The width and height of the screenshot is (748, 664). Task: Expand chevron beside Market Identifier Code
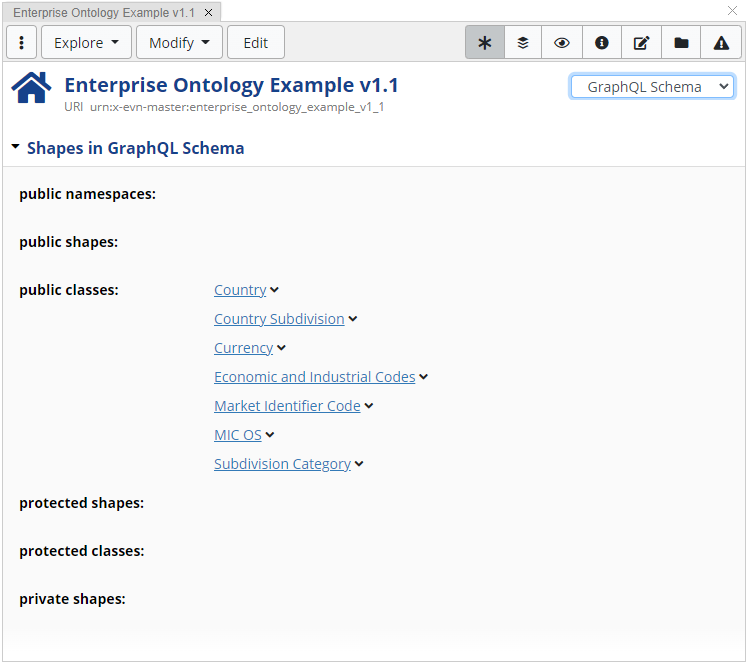pyautogui.click(x=369, y=406)
